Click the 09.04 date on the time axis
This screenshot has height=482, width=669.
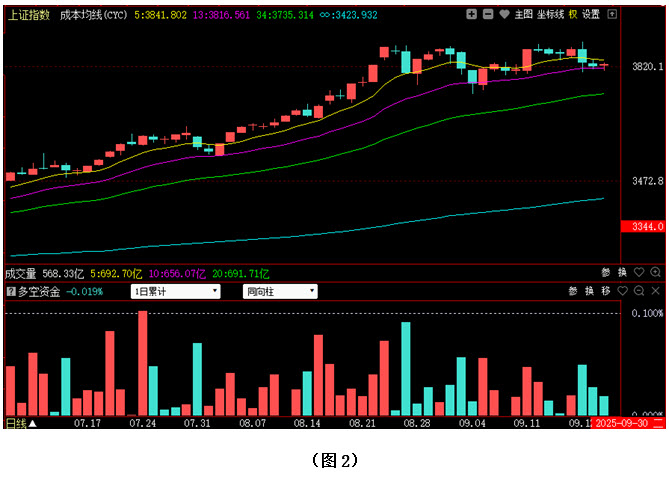tap(472, 424)
